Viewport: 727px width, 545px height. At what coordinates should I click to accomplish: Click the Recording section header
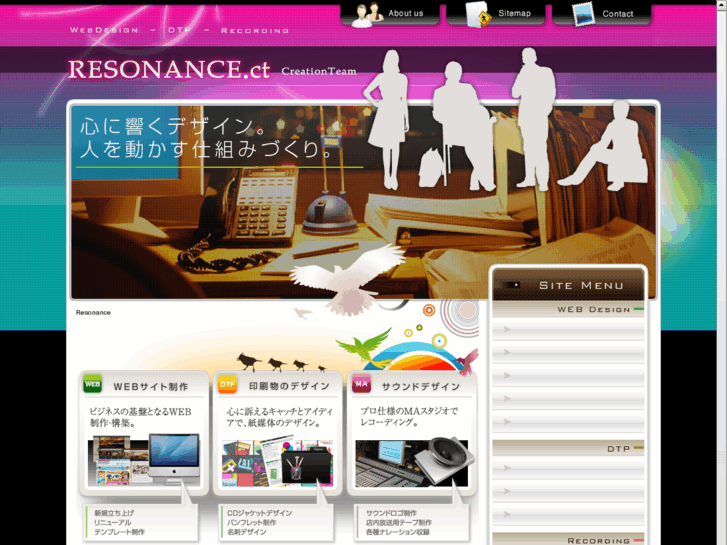598,541
